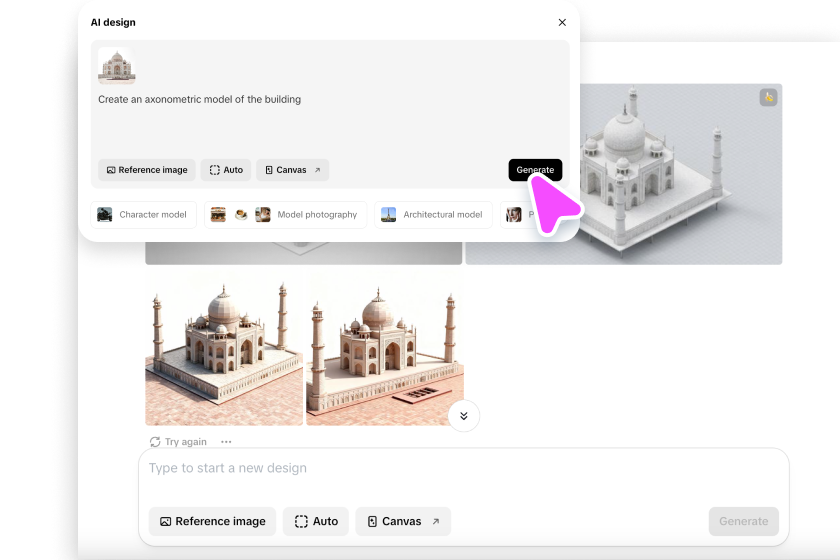This screenshot has height=560, width=840.
Task: Click the Try again refresh icon
Action: (155, 442)
